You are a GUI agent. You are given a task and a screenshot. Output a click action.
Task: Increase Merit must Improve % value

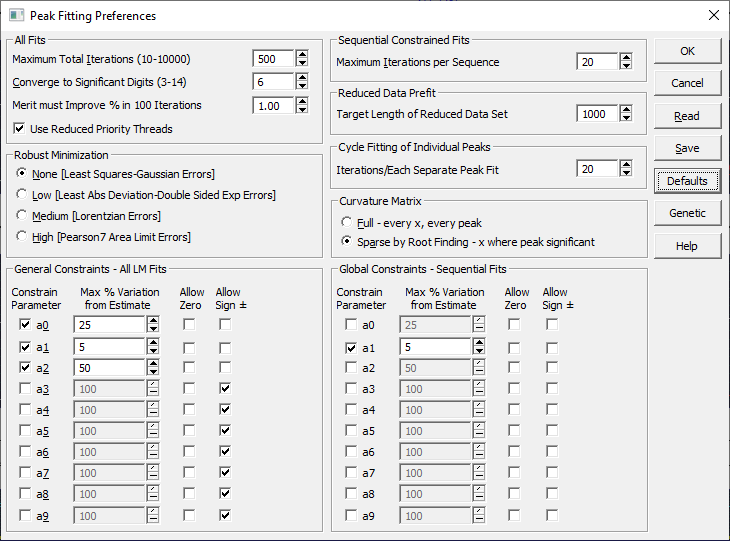(x=302, y=101)
